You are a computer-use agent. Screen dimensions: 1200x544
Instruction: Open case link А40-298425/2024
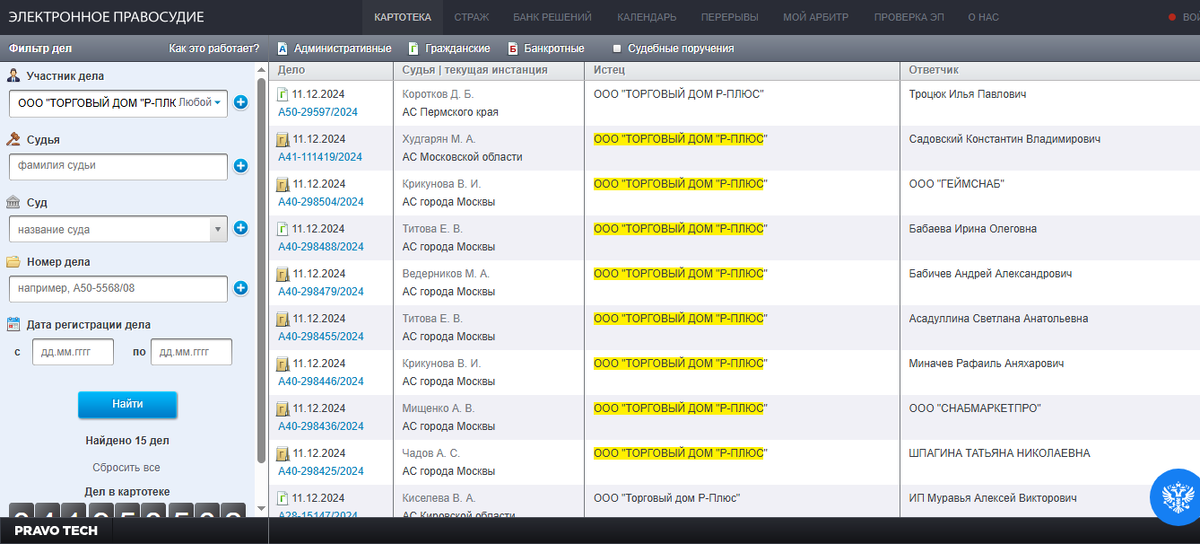[320, 471]
